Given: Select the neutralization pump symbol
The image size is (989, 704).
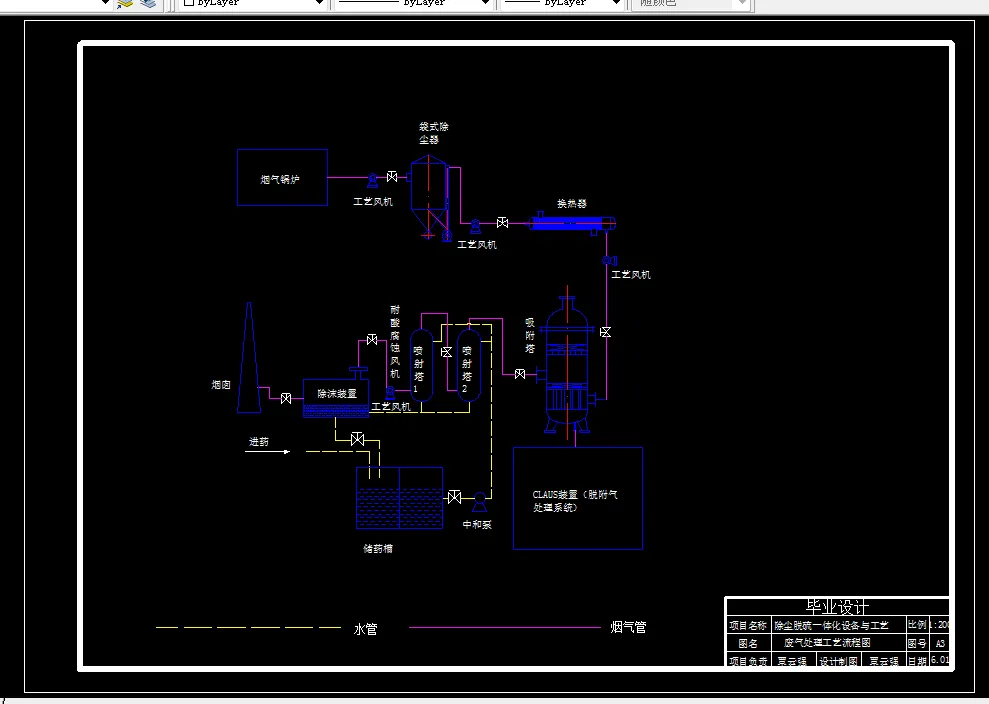Looking at the screenshot, I should pos(480,502).
